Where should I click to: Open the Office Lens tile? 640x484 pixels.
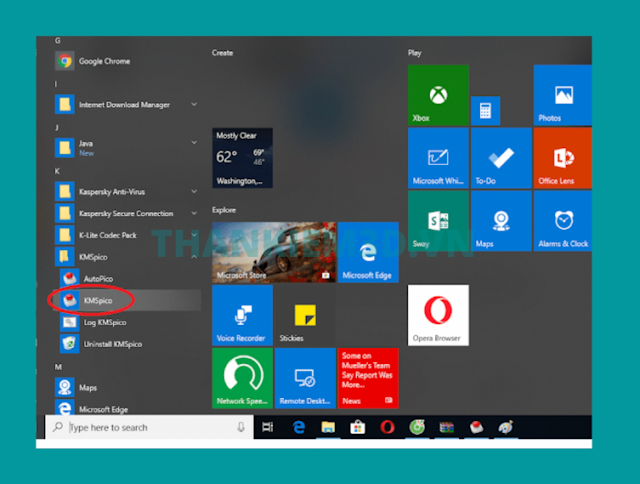pos(563,158)
